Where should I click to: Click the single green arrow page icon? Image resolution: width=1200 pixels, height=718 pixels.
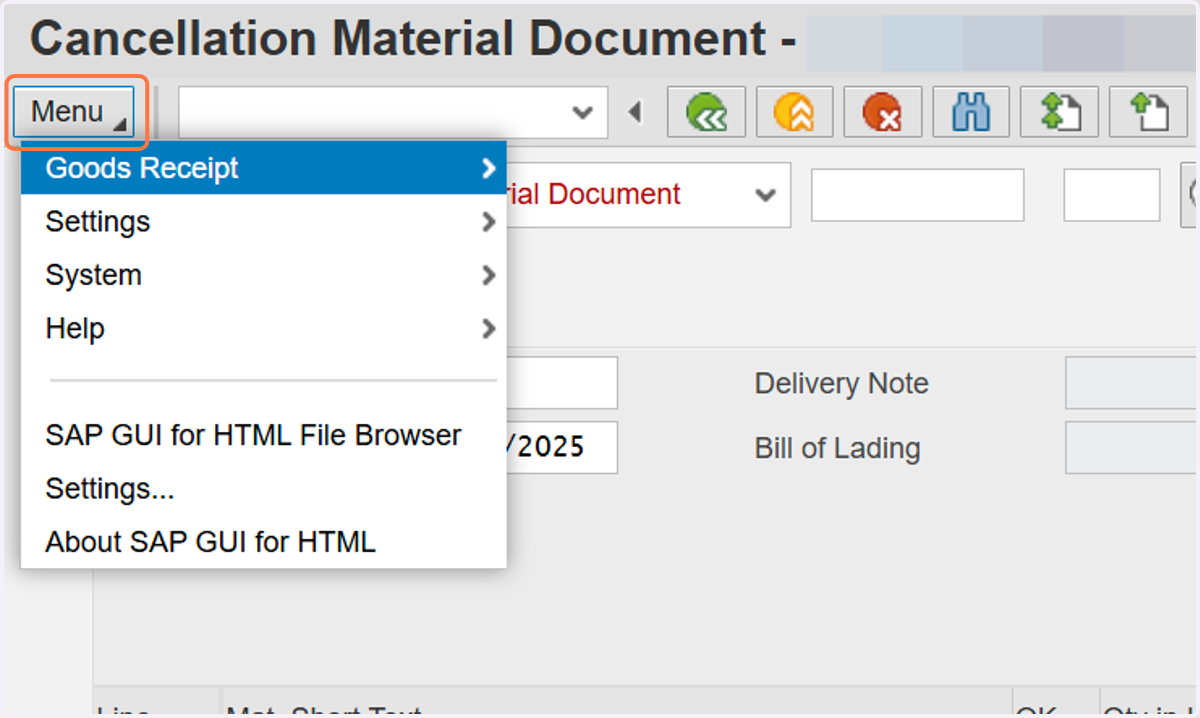click(1147, 112)
